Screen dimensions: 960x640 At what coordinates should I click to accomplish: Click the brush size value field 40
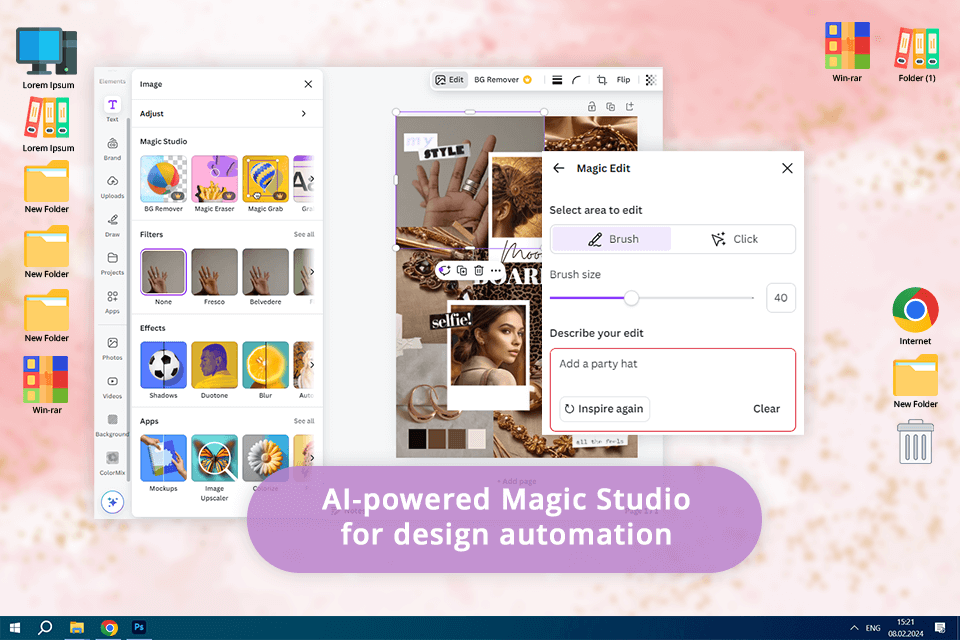click(781, 298)
